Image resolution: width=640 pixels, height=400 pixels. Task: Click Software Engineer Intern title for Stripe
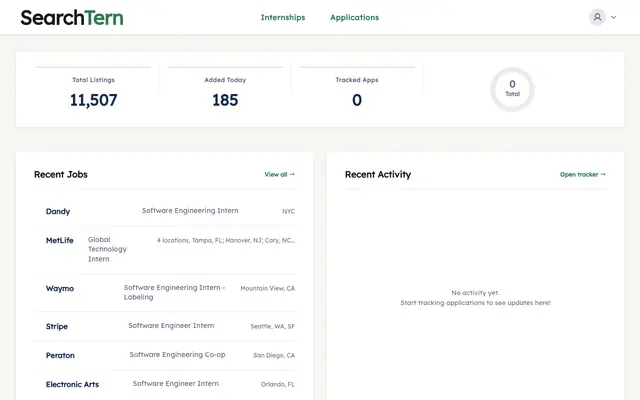[x=171, y=326]
